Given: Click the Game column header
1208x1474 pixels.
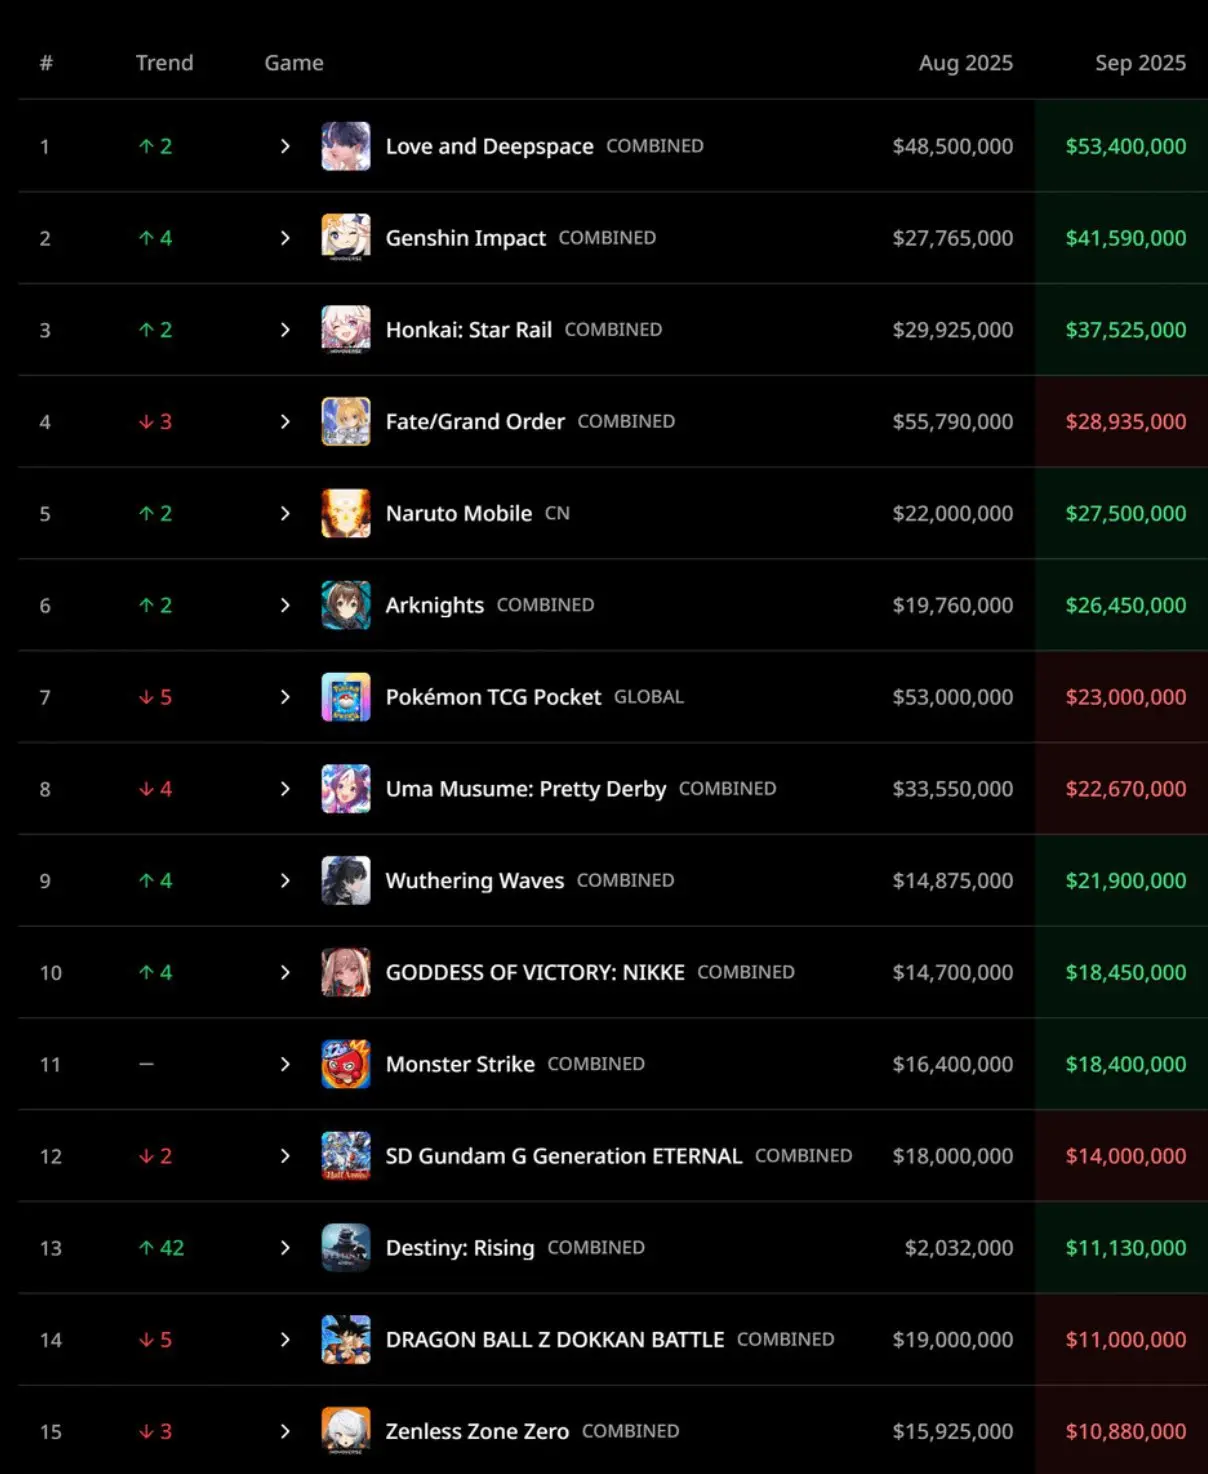Looking at the screenshot, I should (x=294, y=63).
